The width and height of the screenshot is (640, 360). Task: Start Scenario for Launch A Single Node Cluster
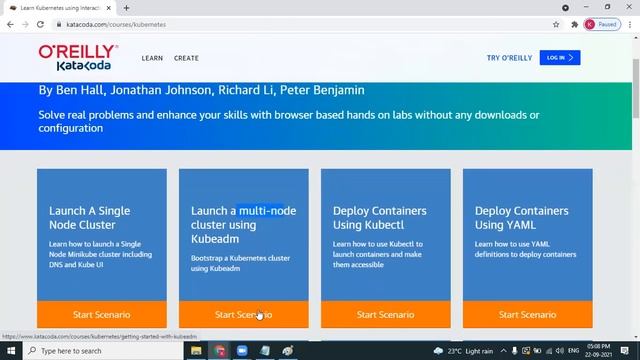pyautogui.click(x=102, y=314)
